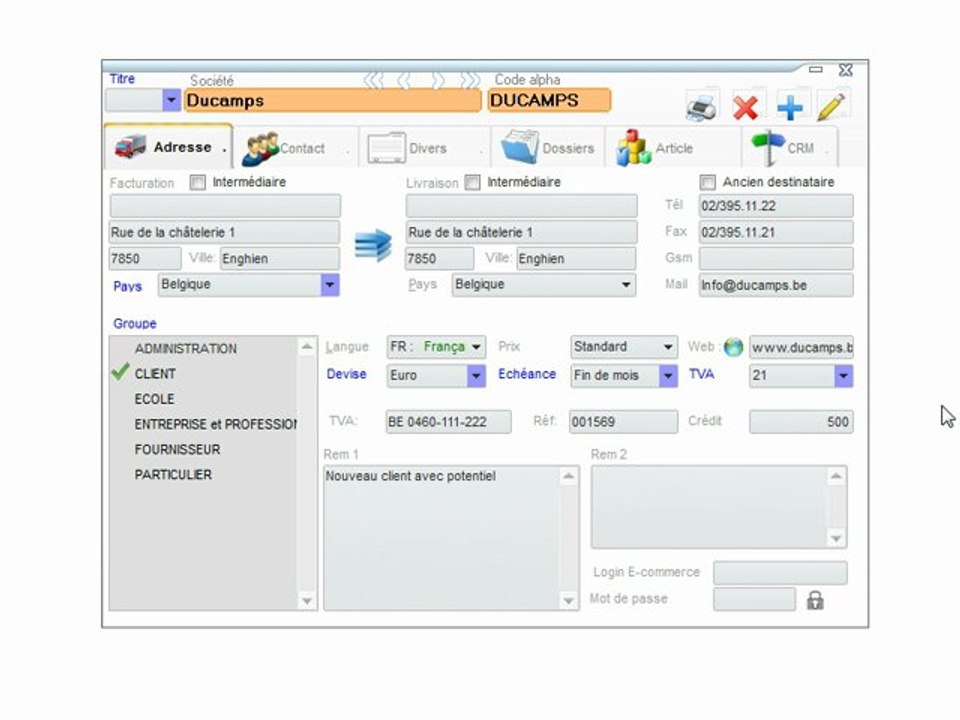Click the Mail field info@ducamps.be
Viewport: 960px width, 720px height.
(776, 285)
